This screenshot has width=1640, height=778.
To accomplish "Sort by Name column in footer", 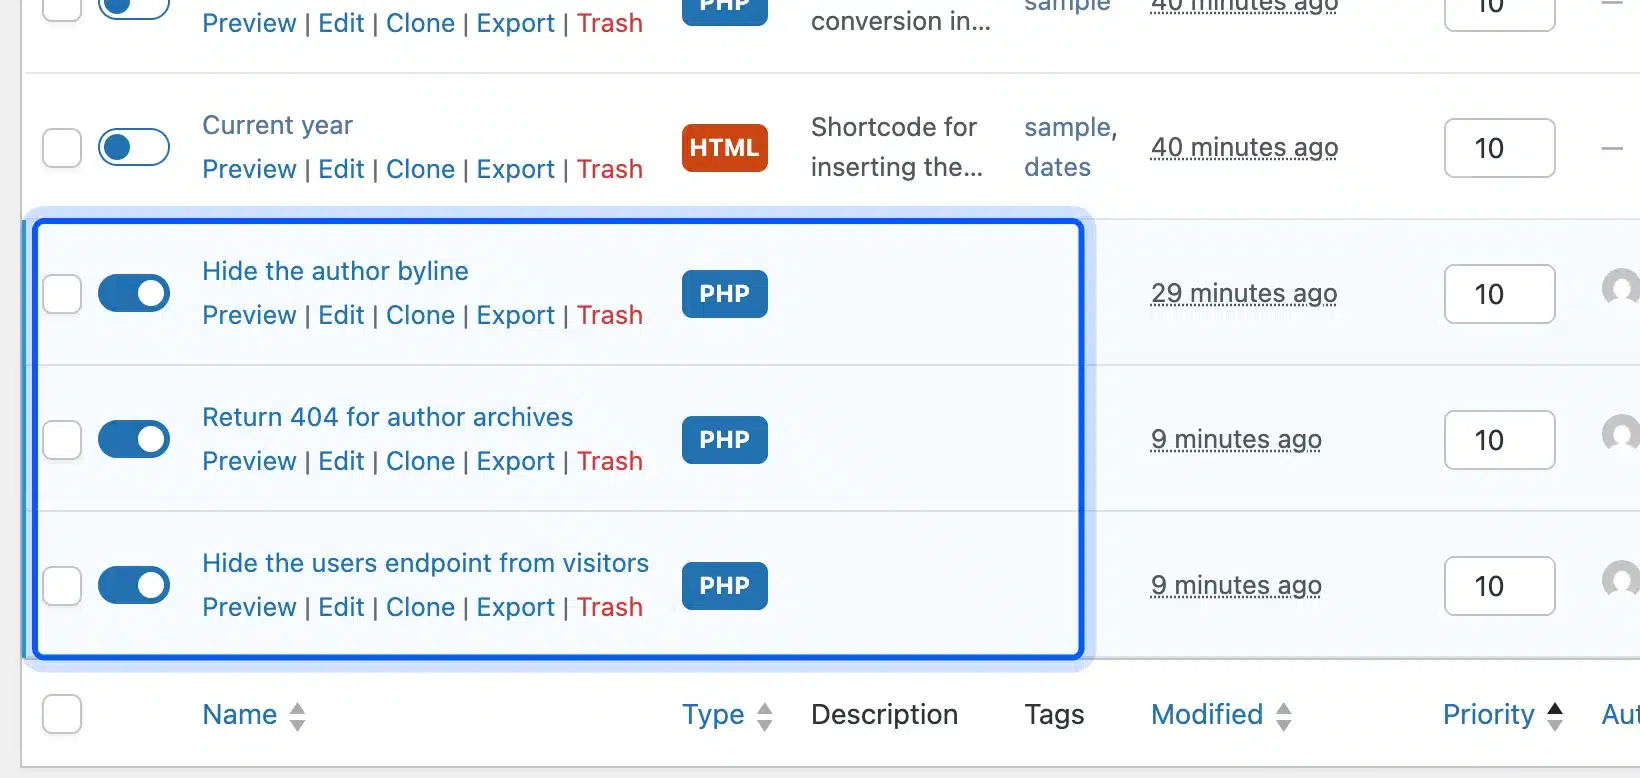I will coord(254,715).
